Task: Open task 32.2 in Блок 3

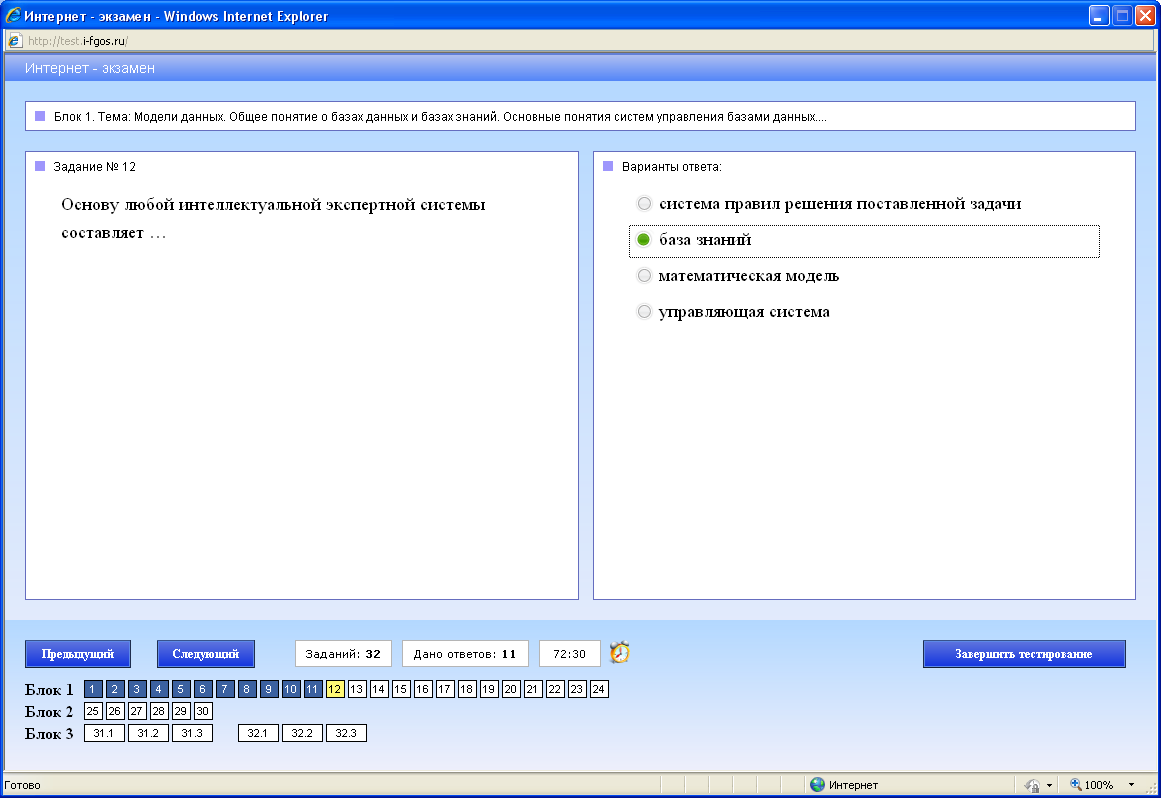Action: click(x=302, y=733)
